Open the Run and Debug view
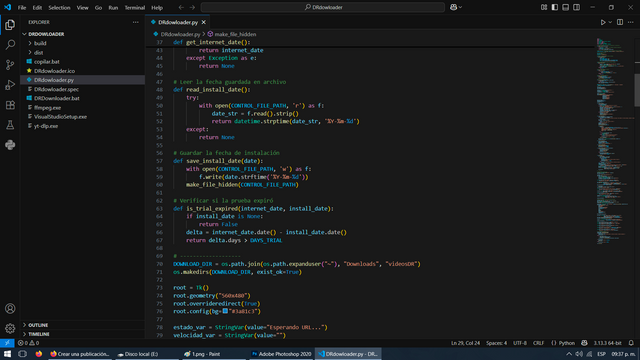 coord(10,84)
